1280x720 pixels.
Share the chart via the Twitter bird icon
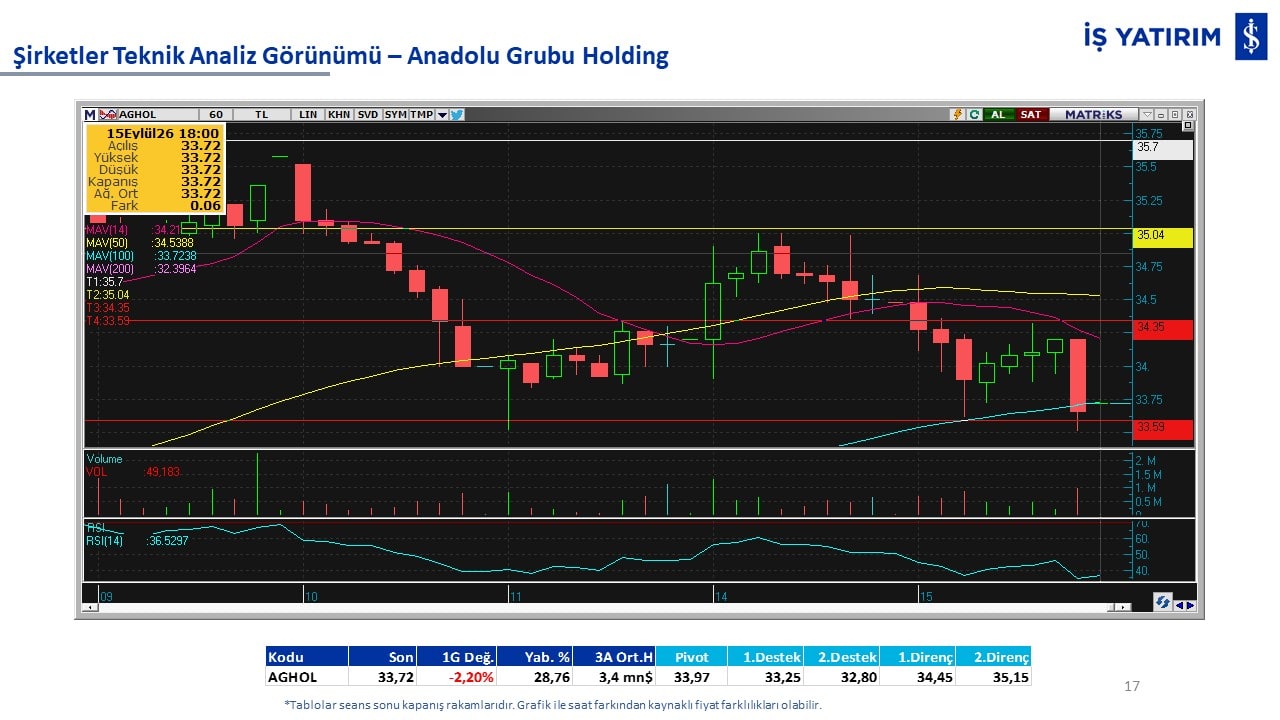[x=457, y=114]
